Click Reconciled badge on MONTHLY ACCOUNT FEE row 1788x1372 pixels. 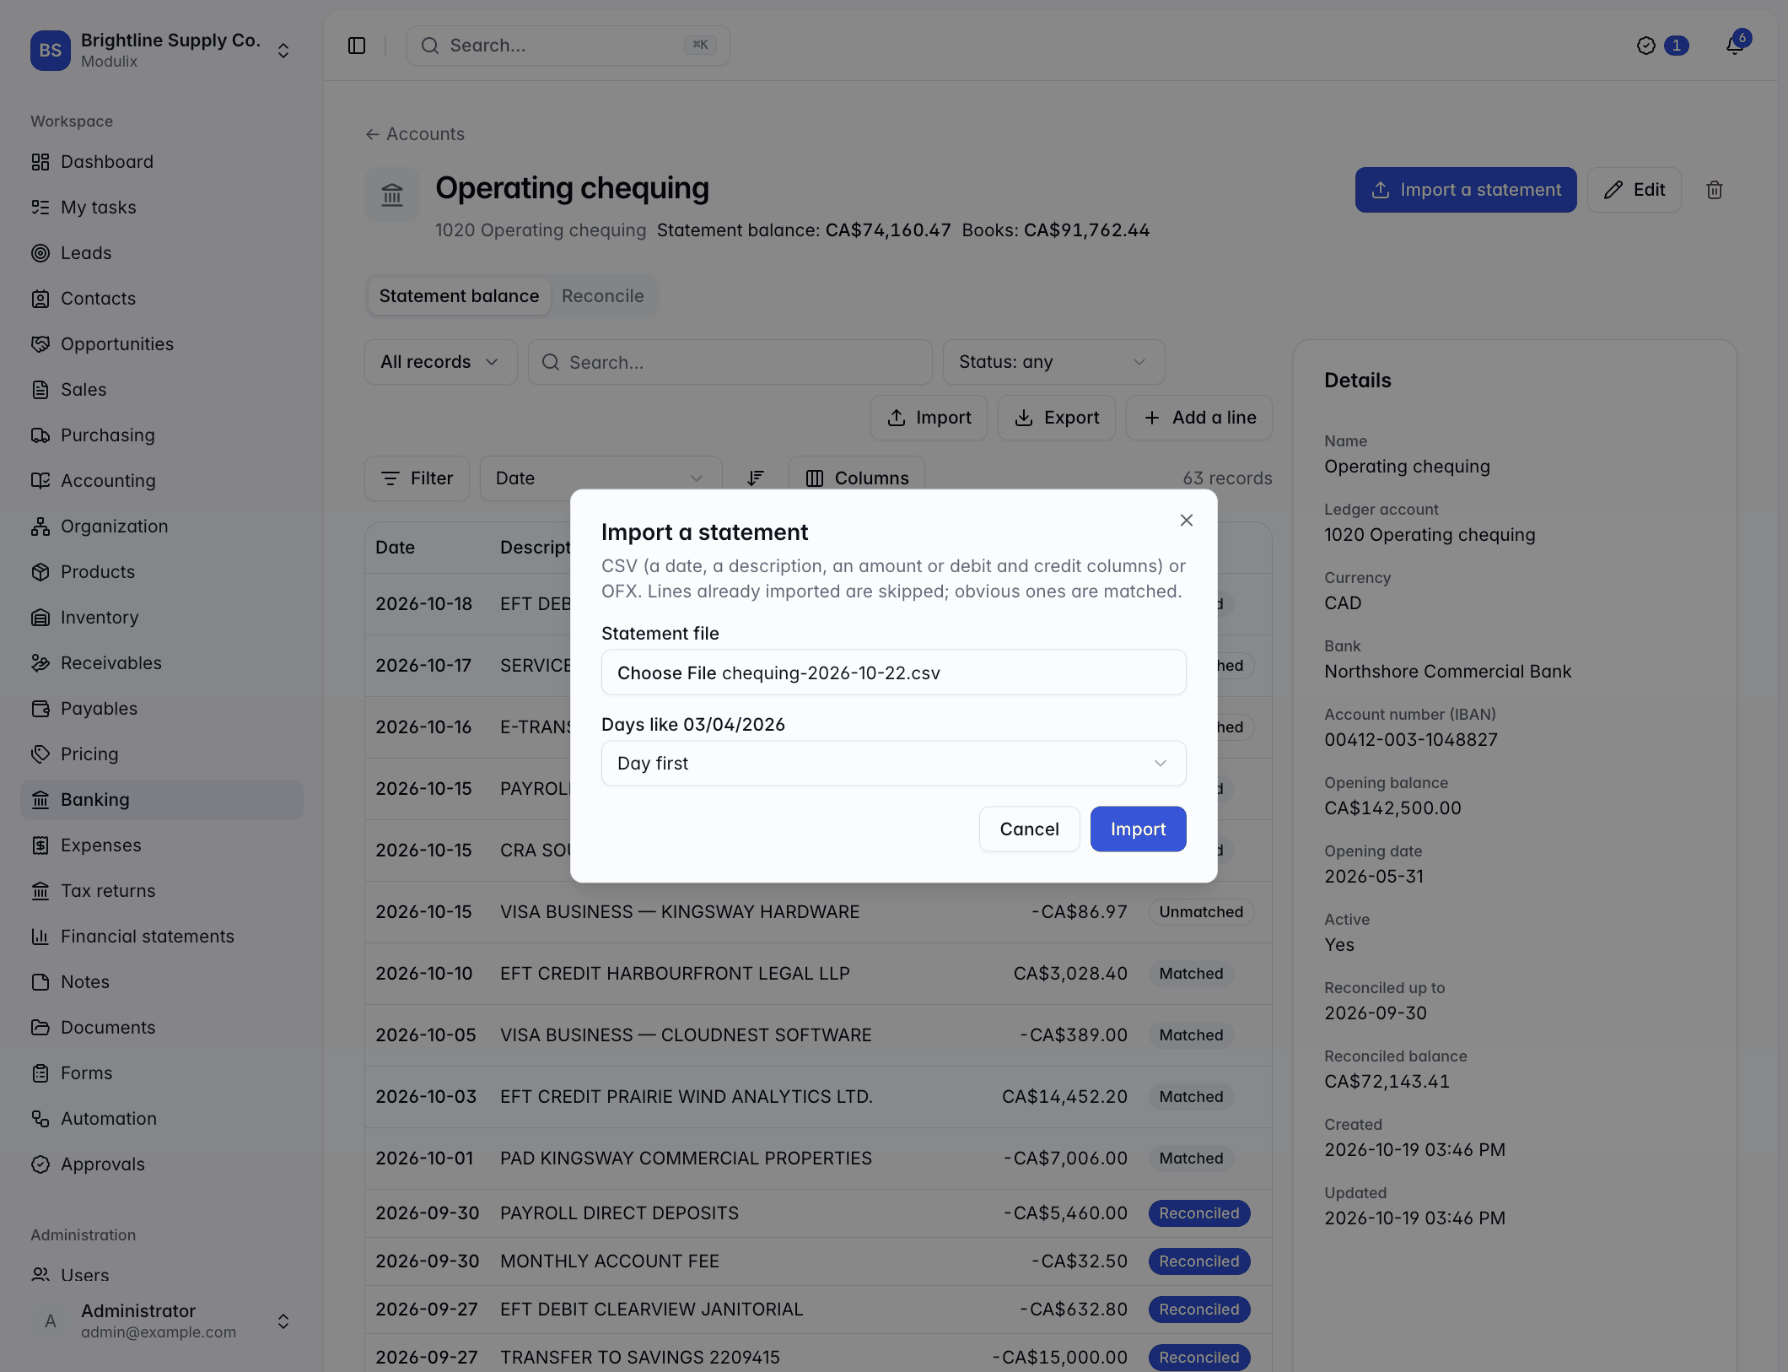[1199, 1261]
